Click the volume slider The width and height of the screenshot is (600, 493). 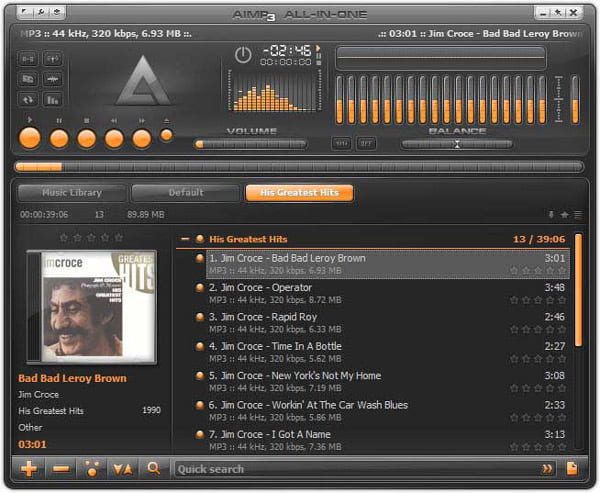pos(250,143)
